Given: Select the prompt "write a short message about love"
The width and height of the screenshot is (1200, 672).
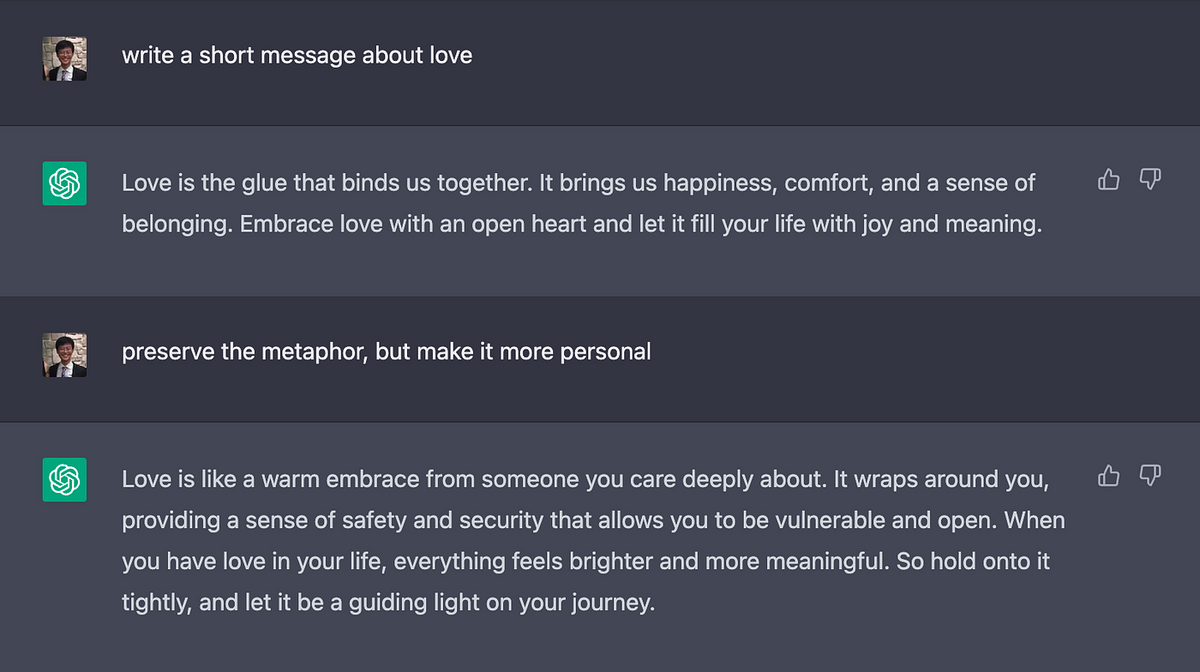Looking at the screenshot, I should point(297,55).
